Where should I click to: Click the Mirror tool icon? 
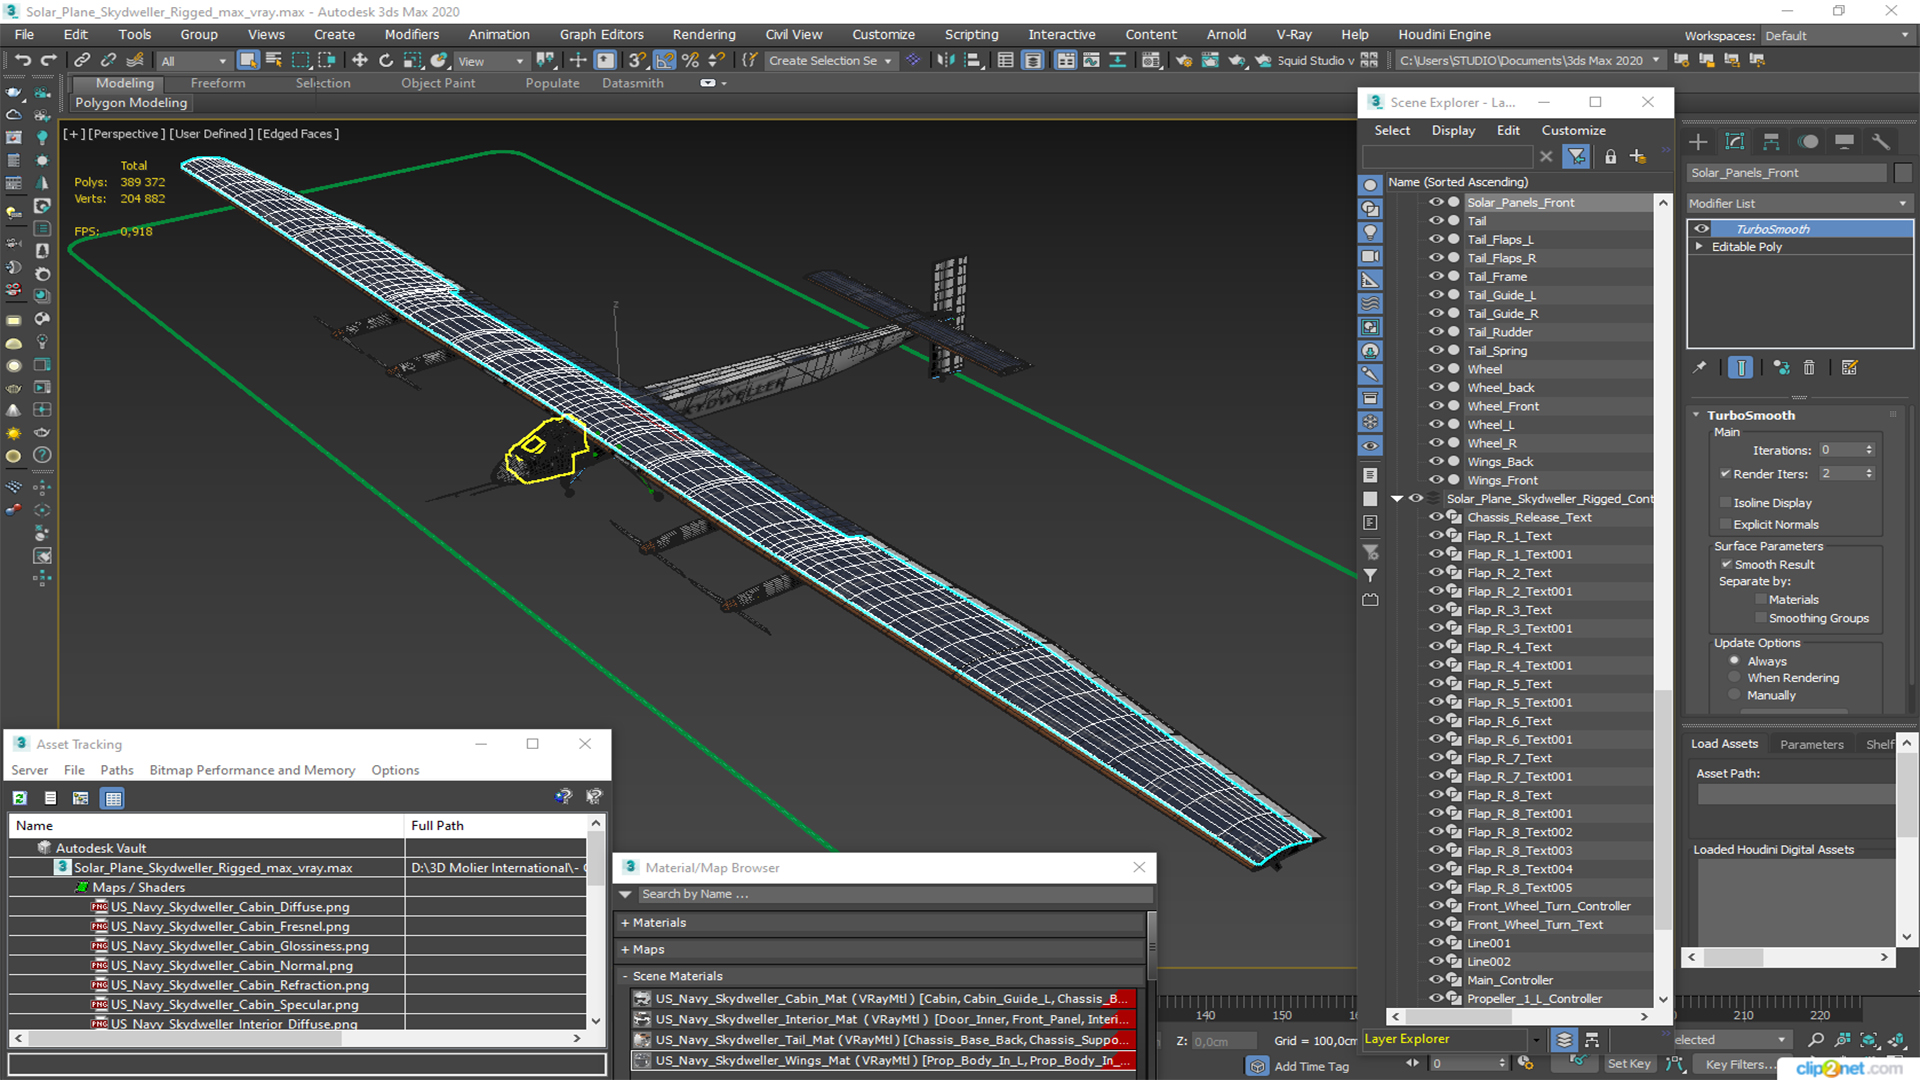click(x=945, y=61)
